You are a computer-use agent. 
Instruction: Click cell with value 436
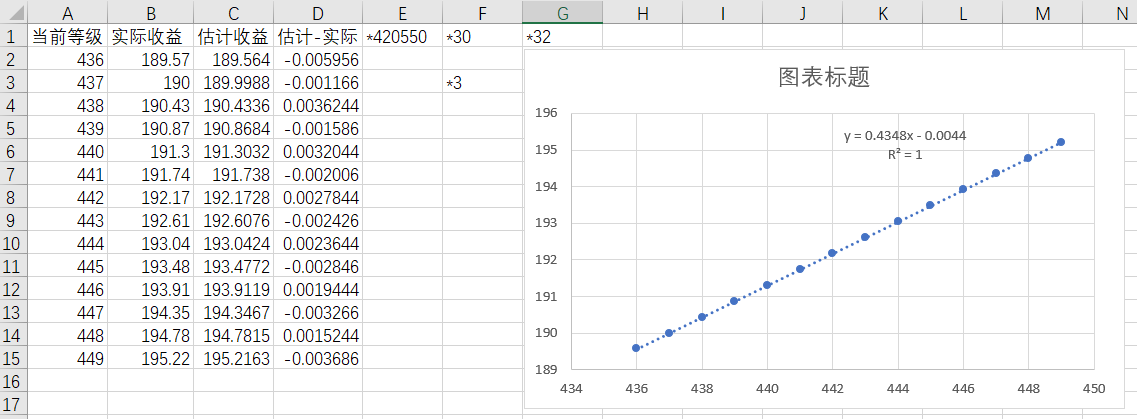coord(68,59)
